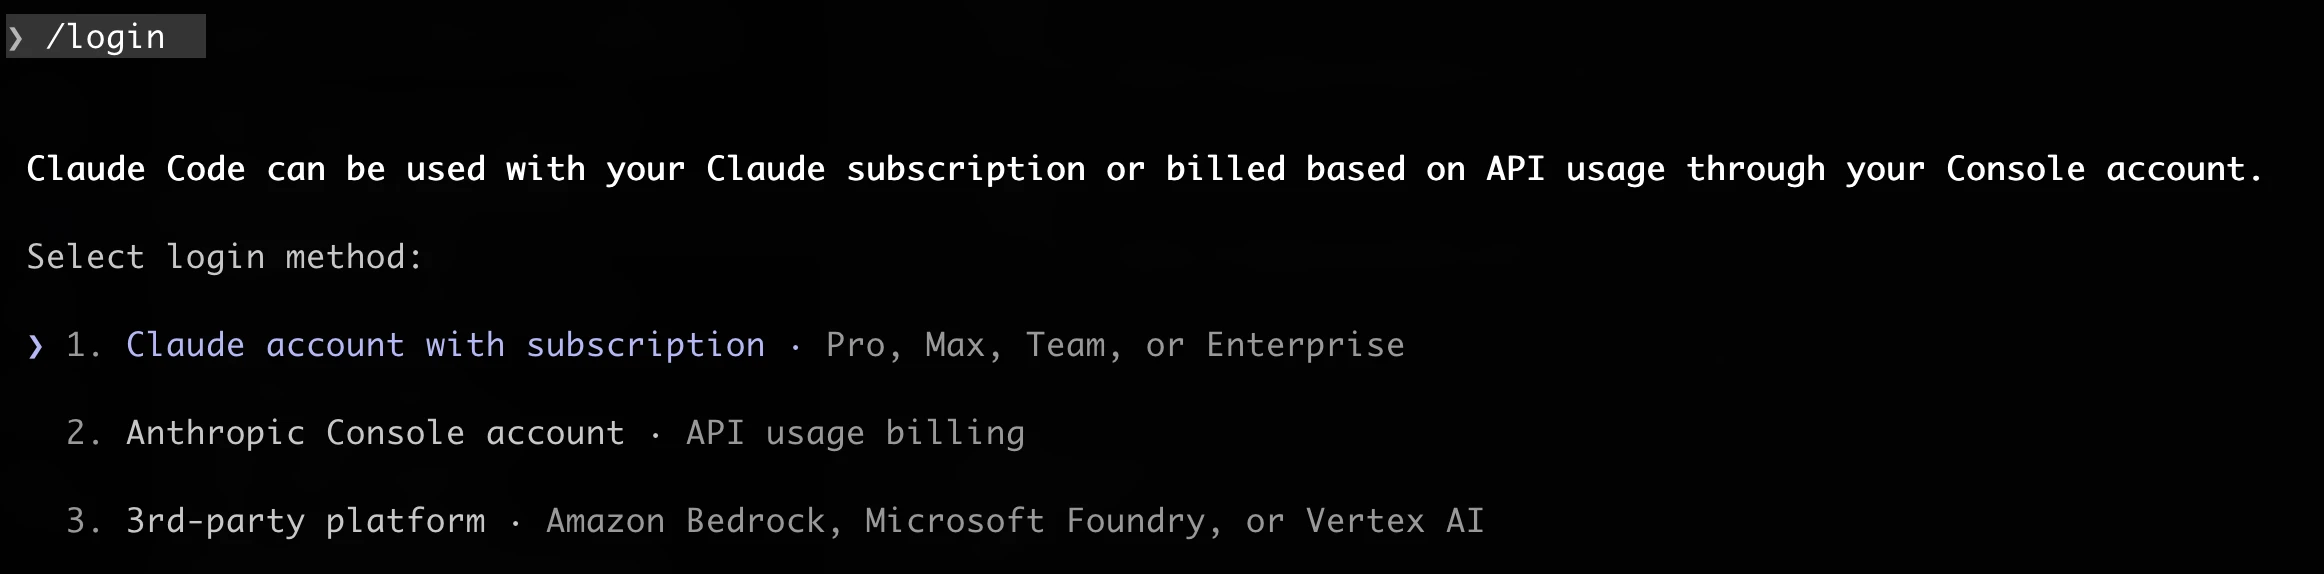Click number 1 of the login list

point(82,346)
